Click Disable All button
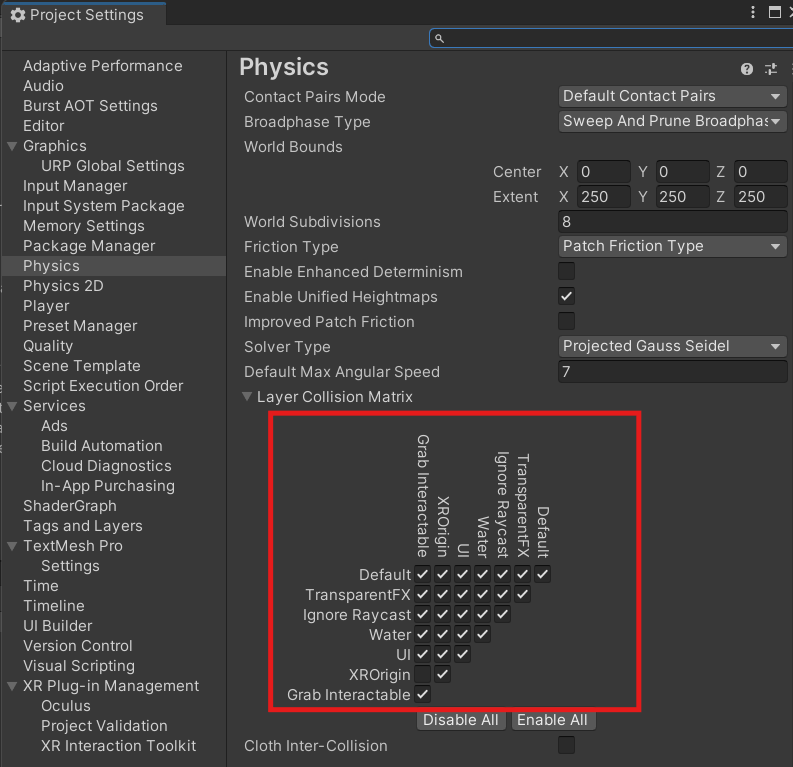Image resolution: width=793 pixels, height=767 pixels. [461, 720]
